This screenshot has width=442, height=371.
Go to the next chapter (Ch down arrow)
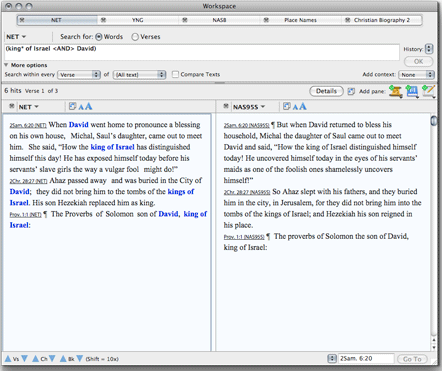point(52,359)
